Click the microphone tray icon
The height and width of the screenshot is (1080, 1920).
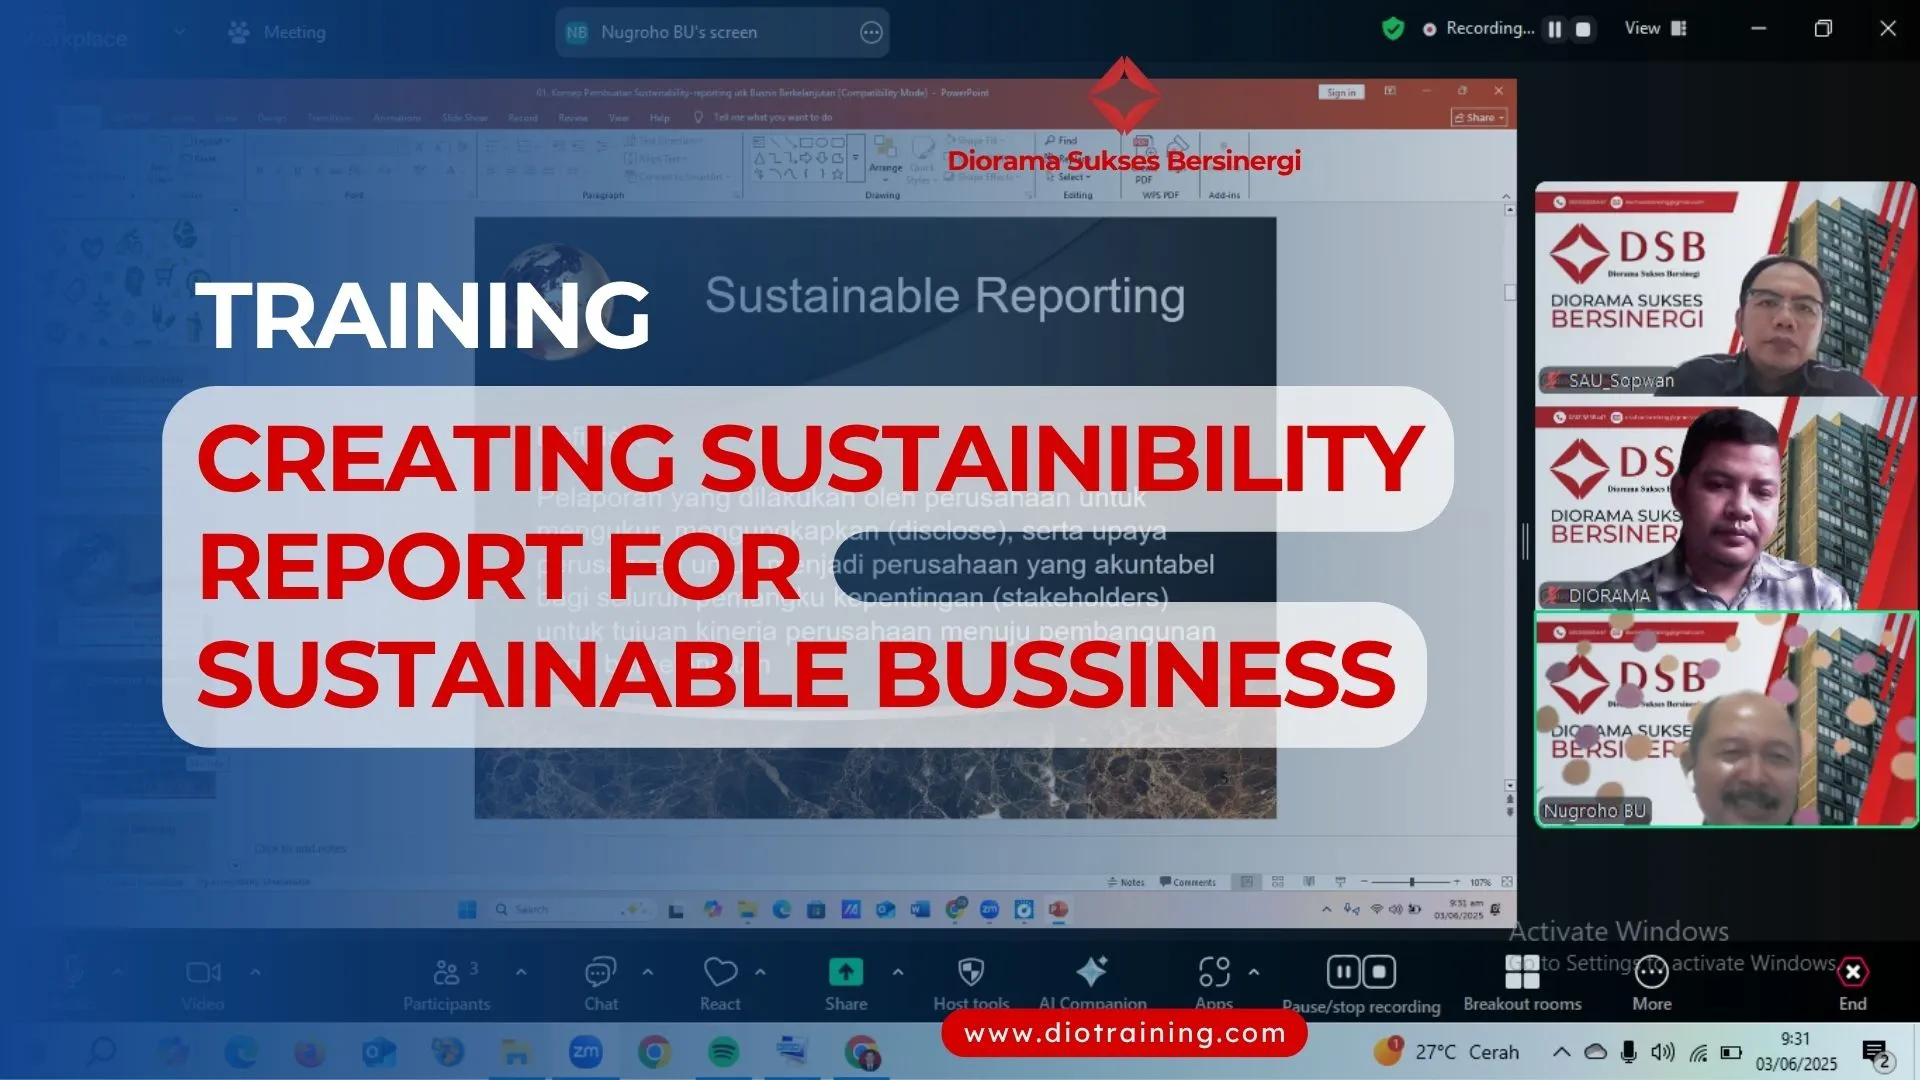click(1629, 1052)
